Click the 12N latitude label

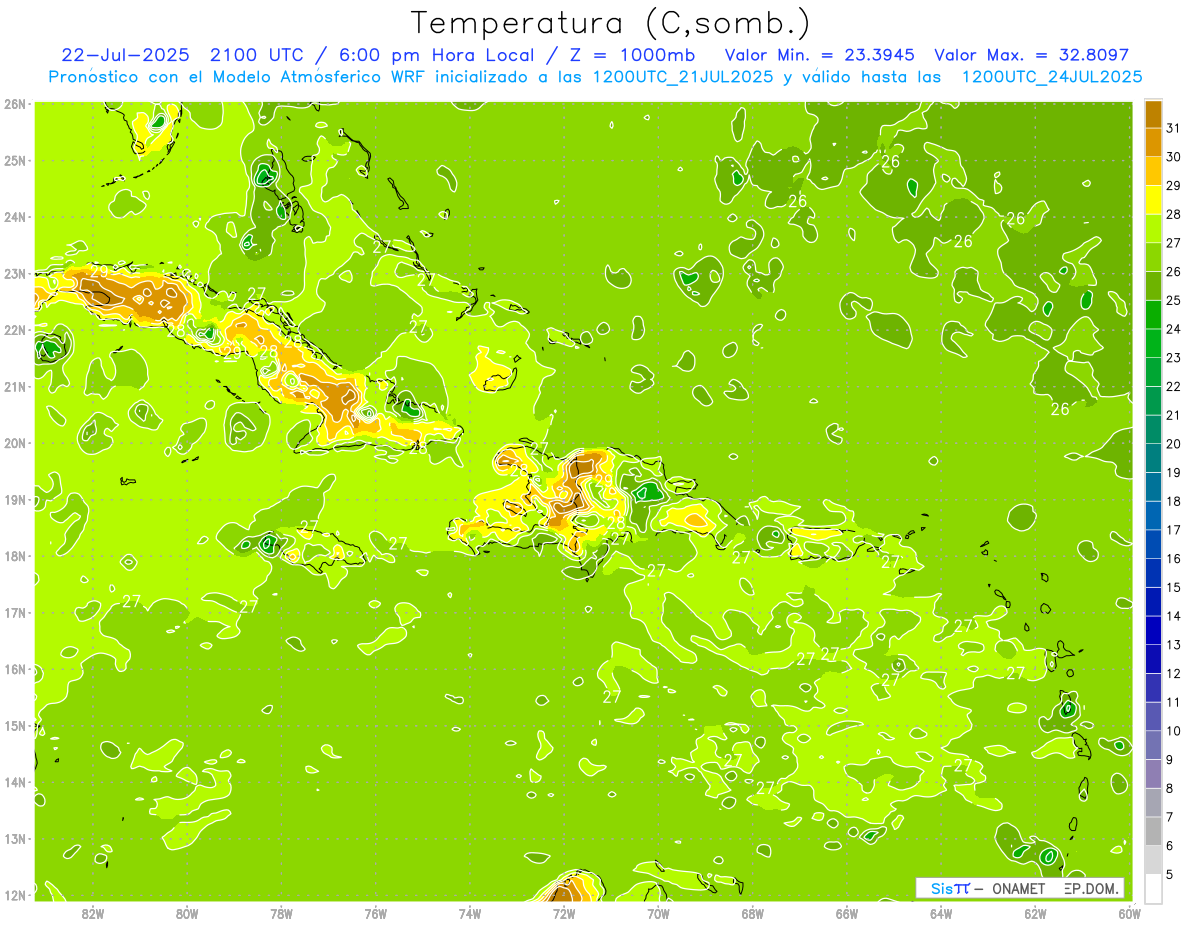click(15, 895)
